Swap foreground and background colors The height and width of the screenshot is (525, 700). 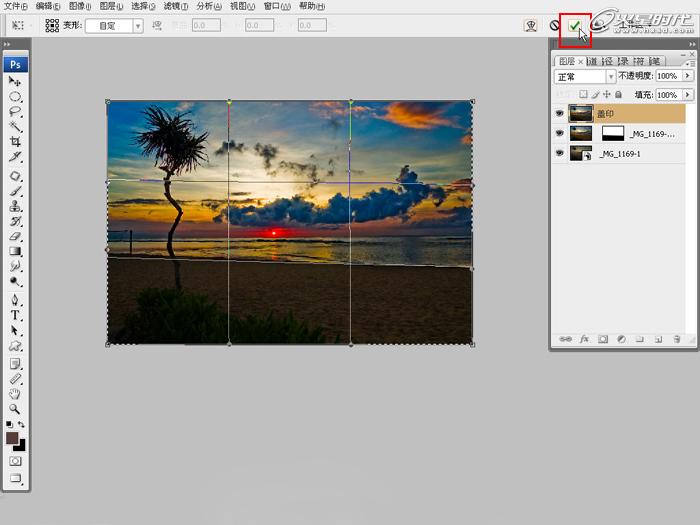click(x=21, y=424)
